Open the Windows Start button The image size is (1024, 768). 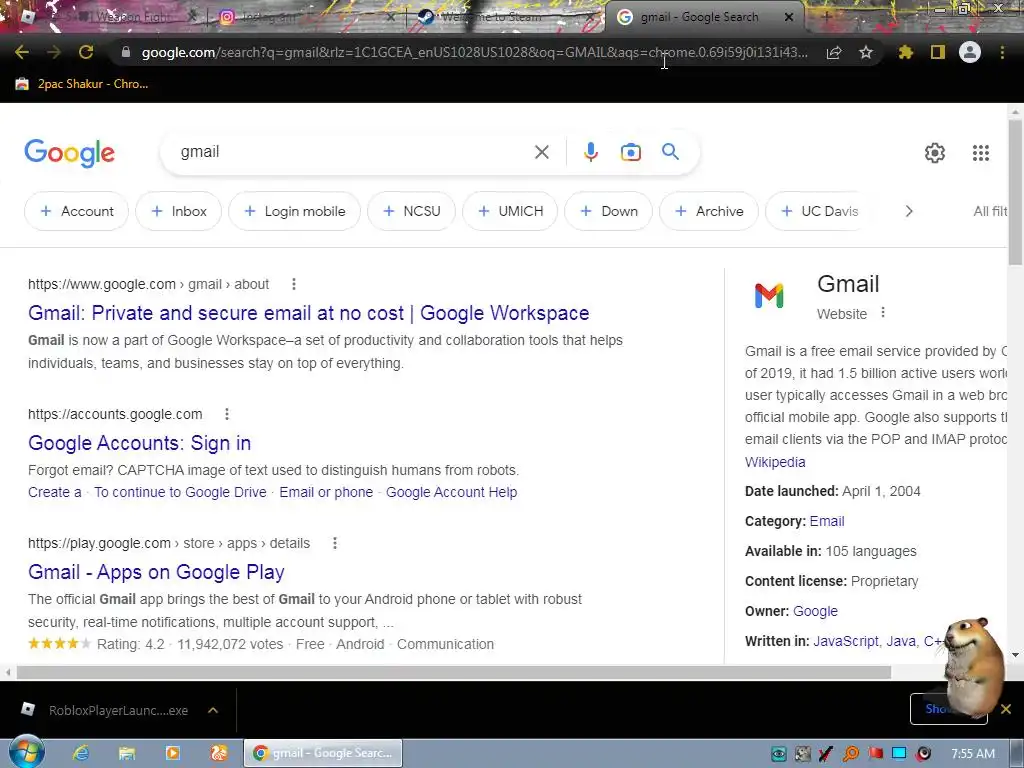coord(26,753)
